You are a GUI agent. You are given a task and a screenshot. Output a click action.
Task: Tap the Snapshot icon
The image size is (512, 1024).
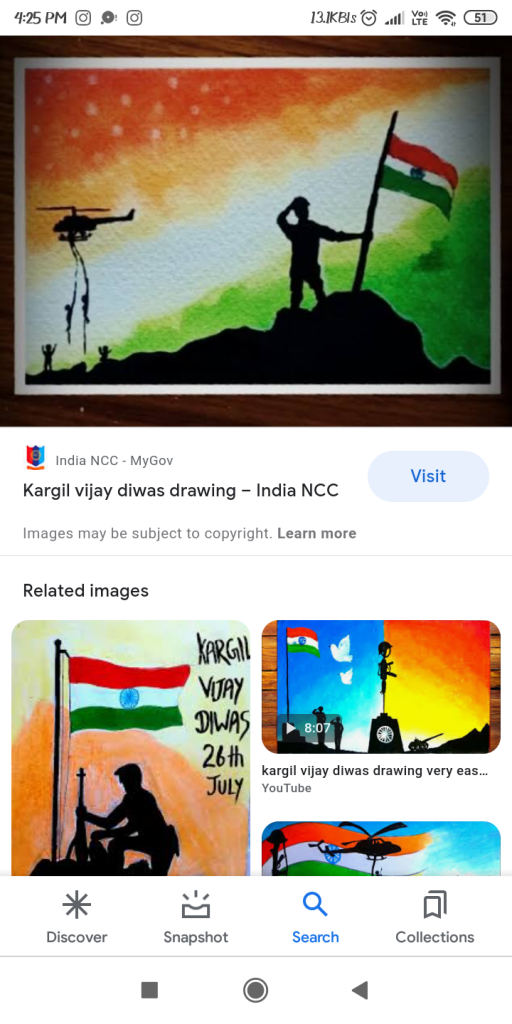[195, 905]
